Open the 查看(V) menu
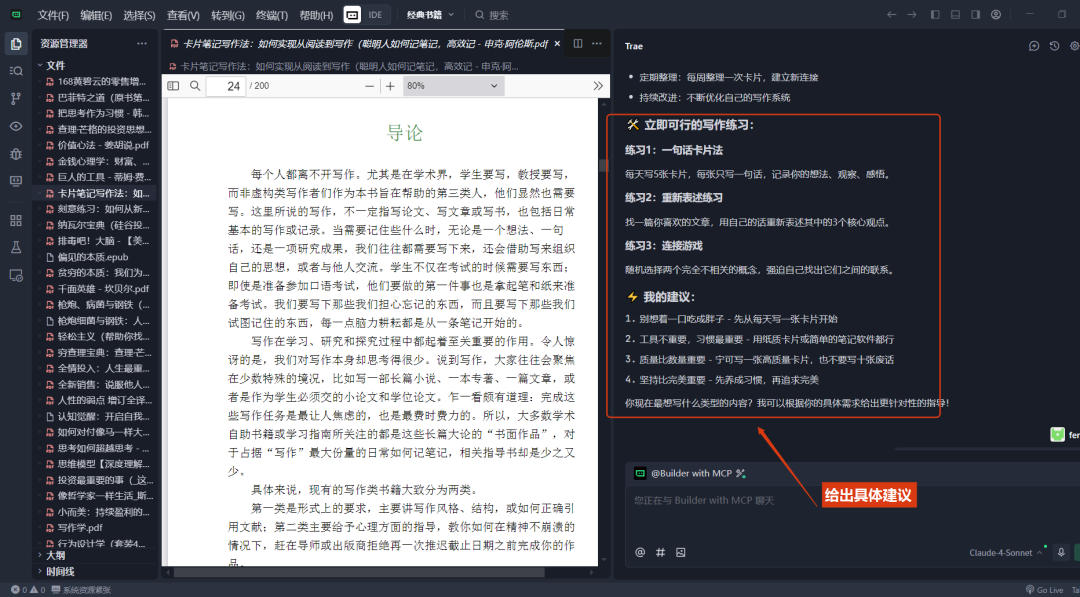The image size is (1080, 597). coord(183,15)
